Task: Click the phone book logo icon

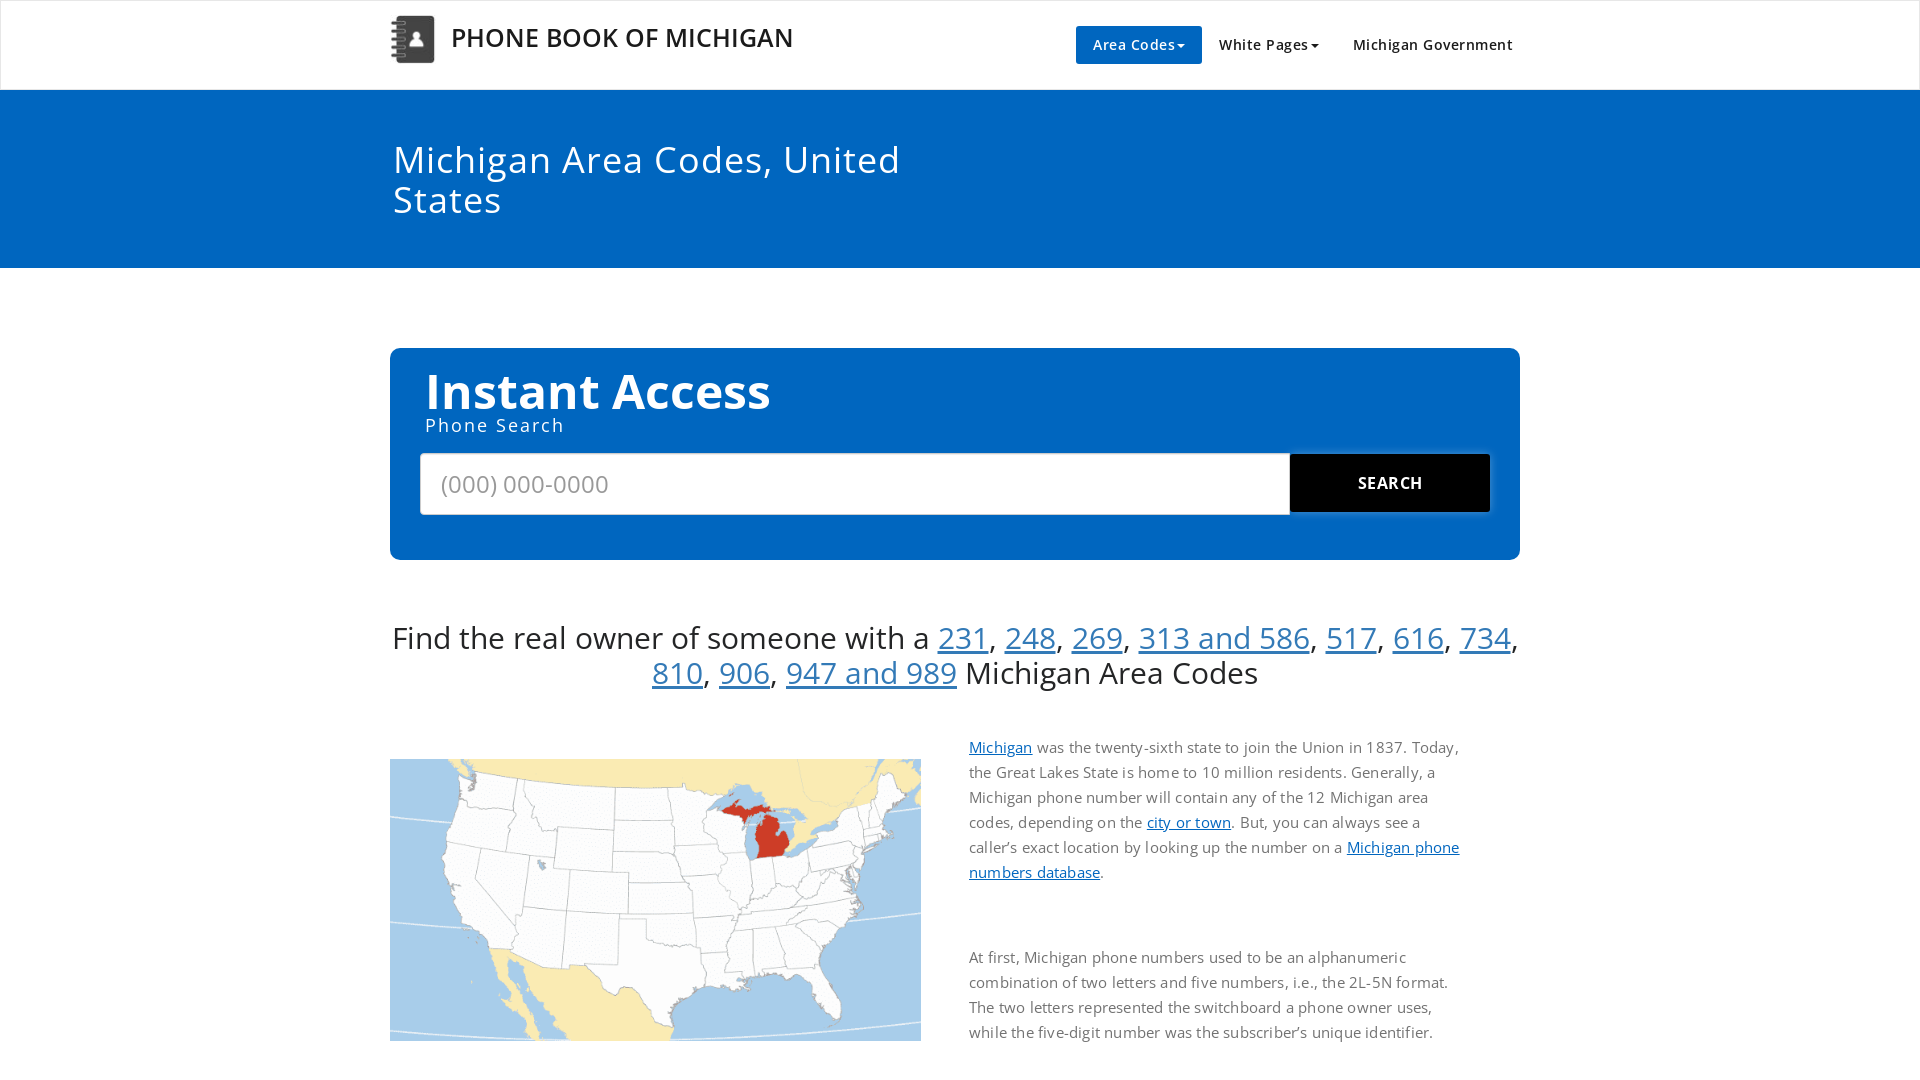Action: (x=412, y=39)
